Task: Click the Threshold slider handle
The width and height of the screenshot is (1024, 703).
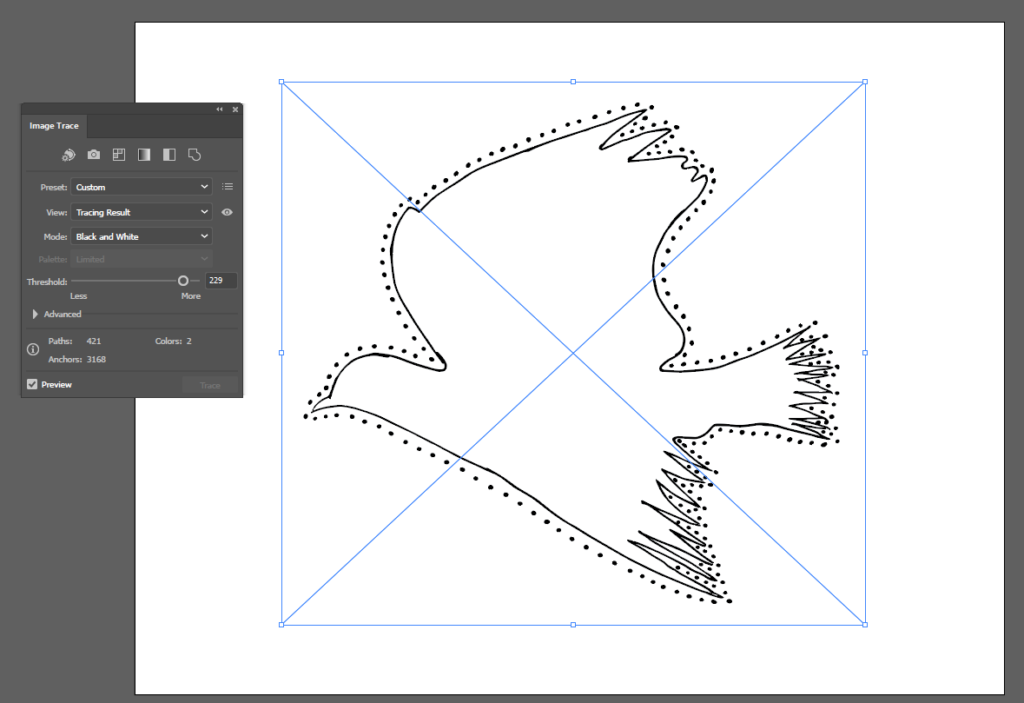Action: pyautogui.click(x=183, y=281)
